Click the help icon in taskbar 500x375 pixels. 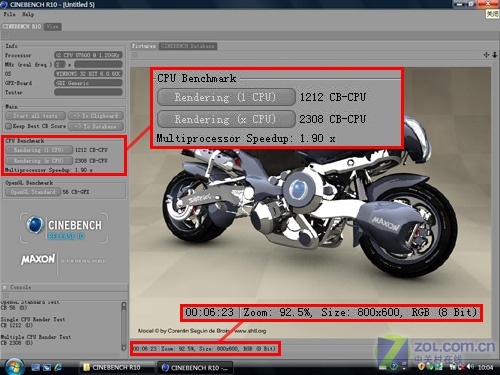pyautogui.click(x=394, y=367)
